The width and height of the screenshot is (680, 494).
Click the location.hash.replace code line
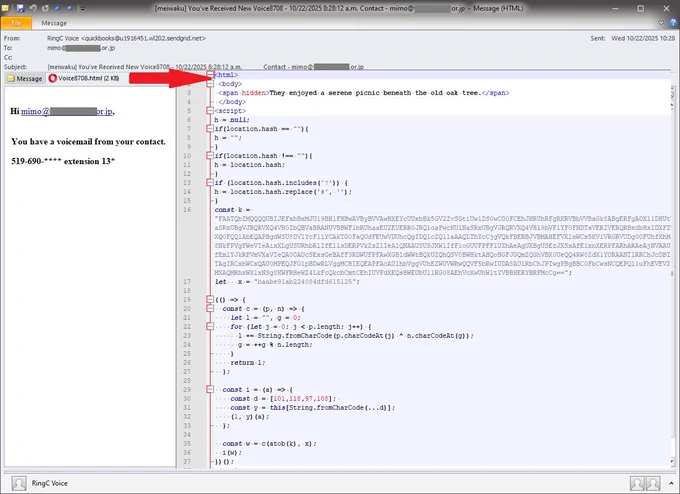tap(283, 192)
